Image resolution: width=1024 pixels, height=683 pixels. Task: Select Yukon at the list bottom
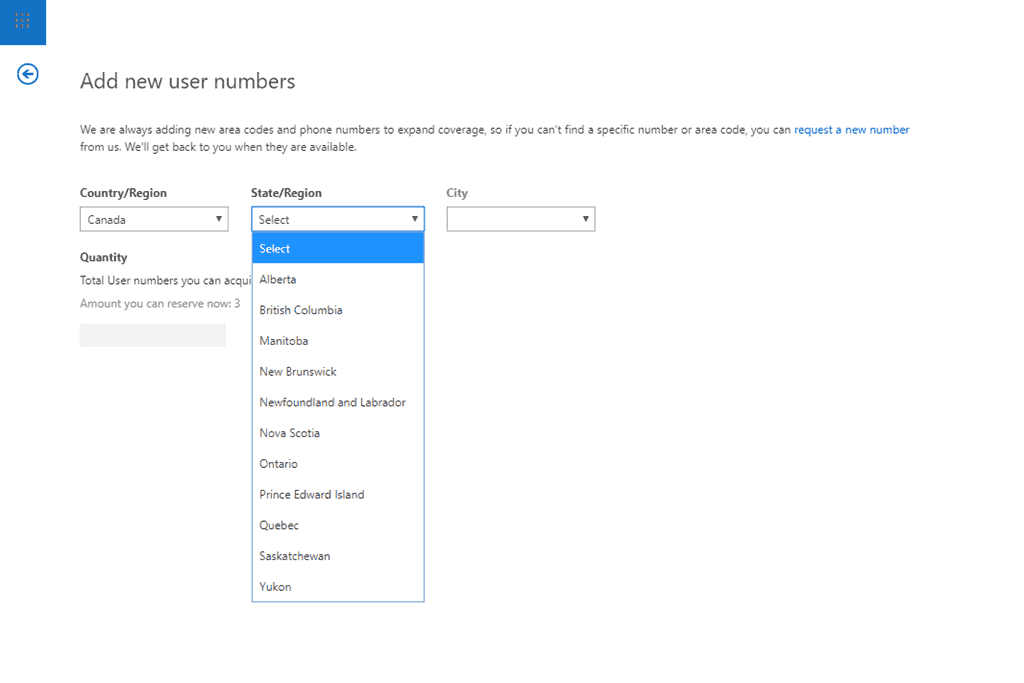(338, 587)
